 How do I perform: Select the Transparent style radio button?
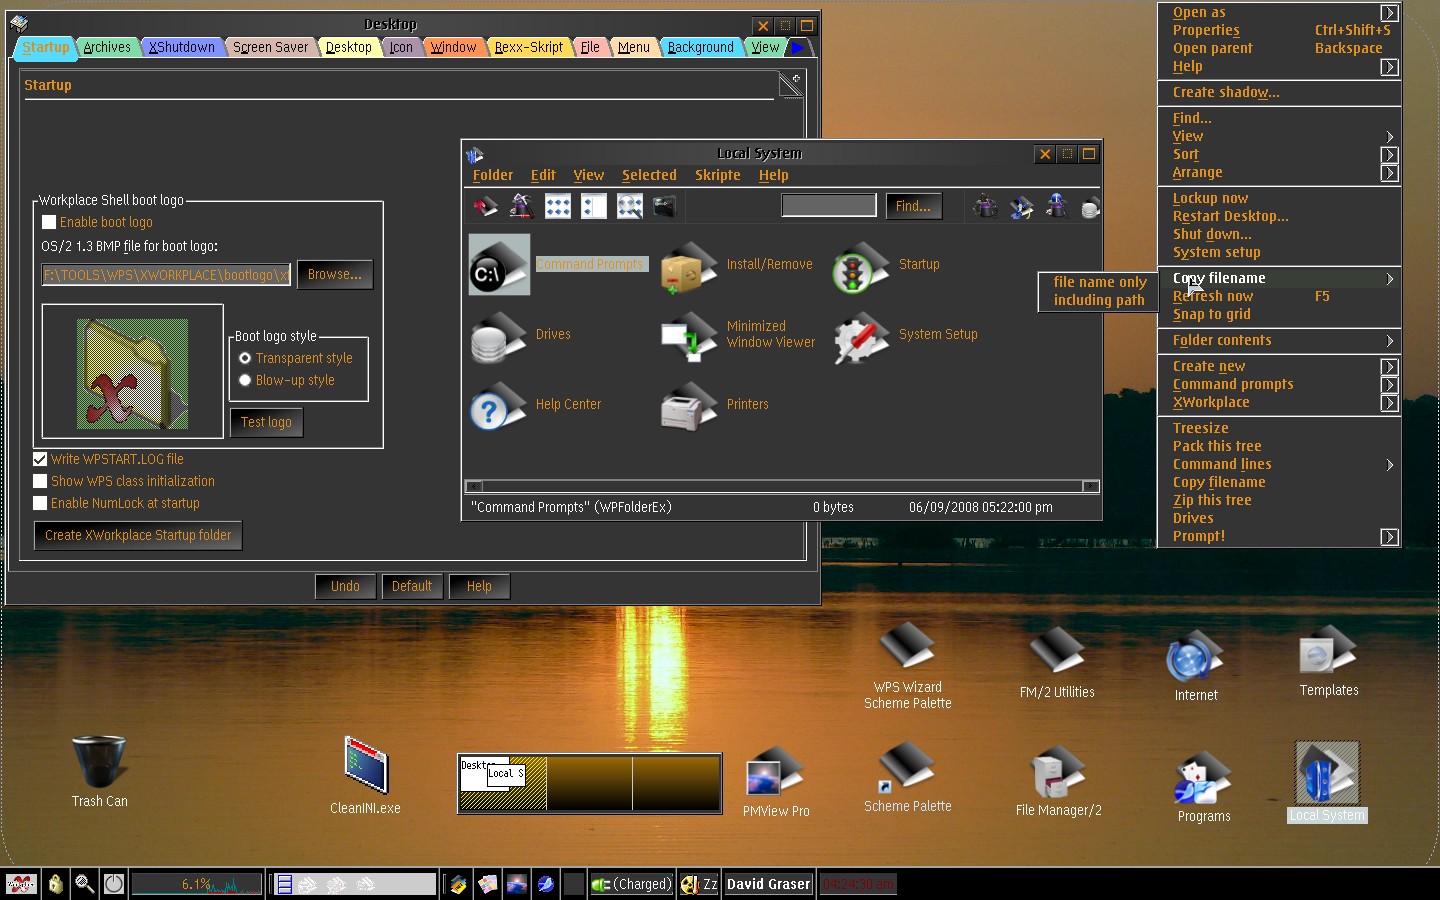tap(245, 358)
